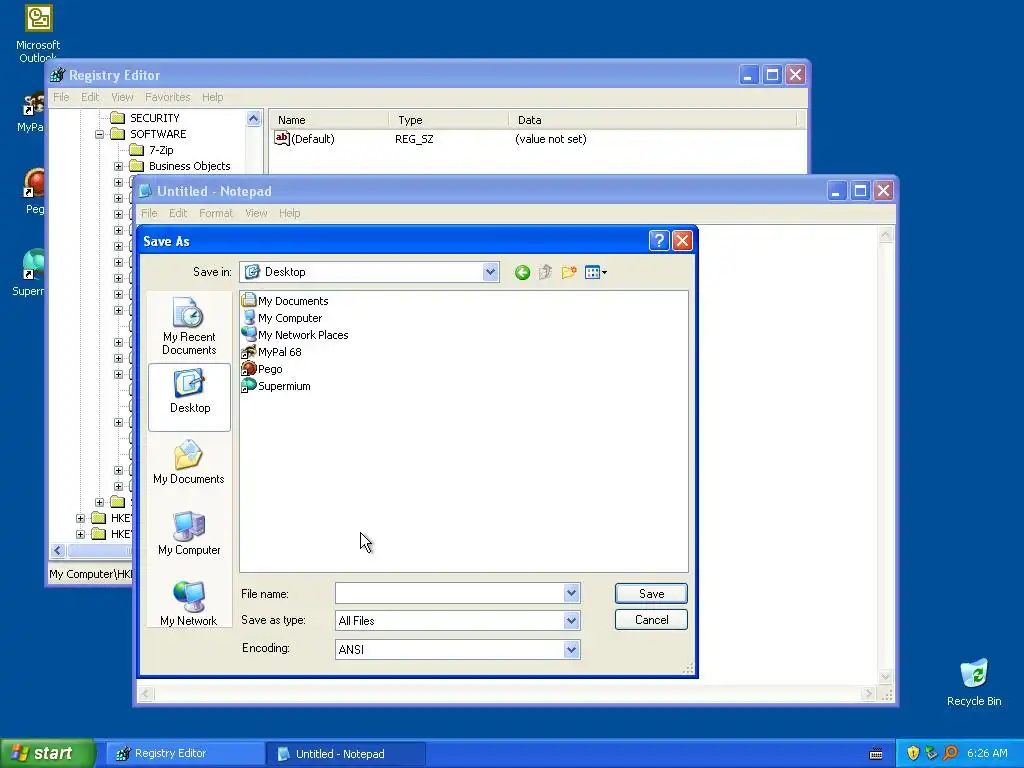
Task: Close the Save As dialog
Action: pyautogui.click(x=682, y=241)
